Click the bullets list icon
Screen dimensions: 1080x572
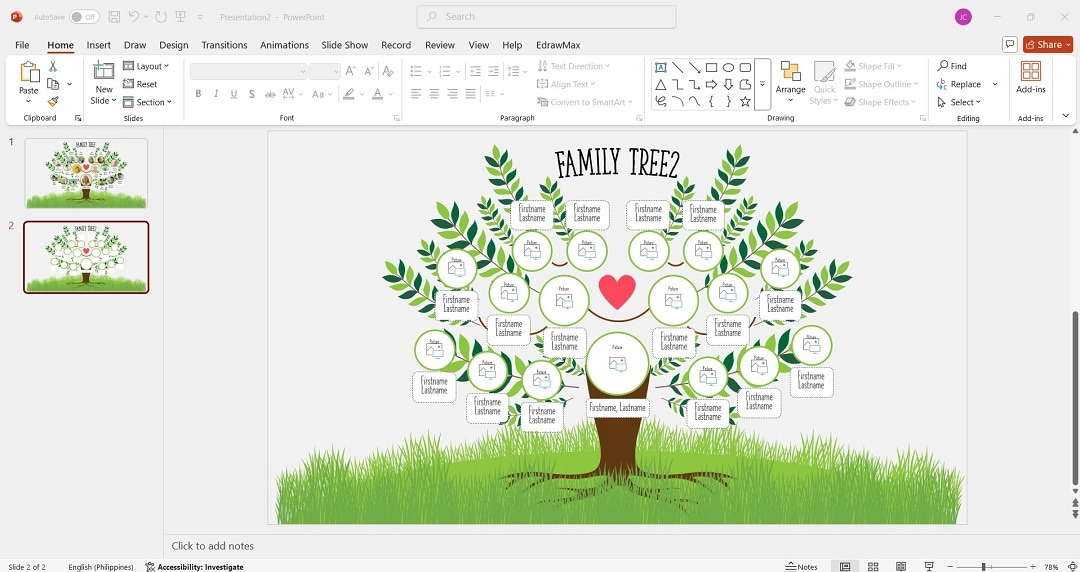point(416,71)
